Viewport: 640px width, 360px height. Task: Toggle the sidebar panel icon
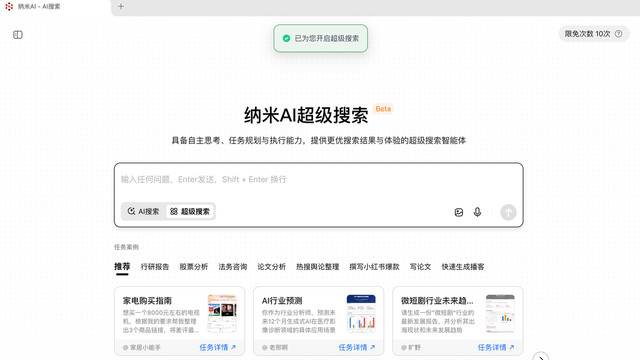point(18,35)
